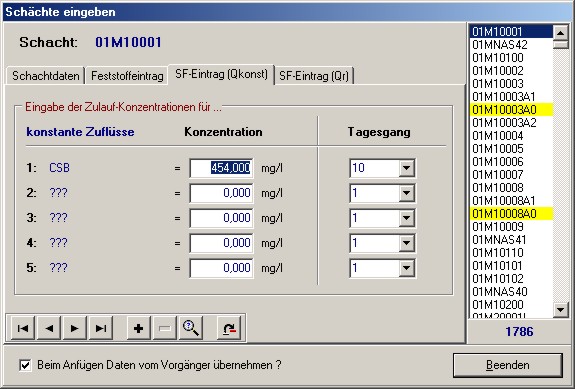Go to the next record
Screen dimensions: 575x389
click(x=75, y=328)
